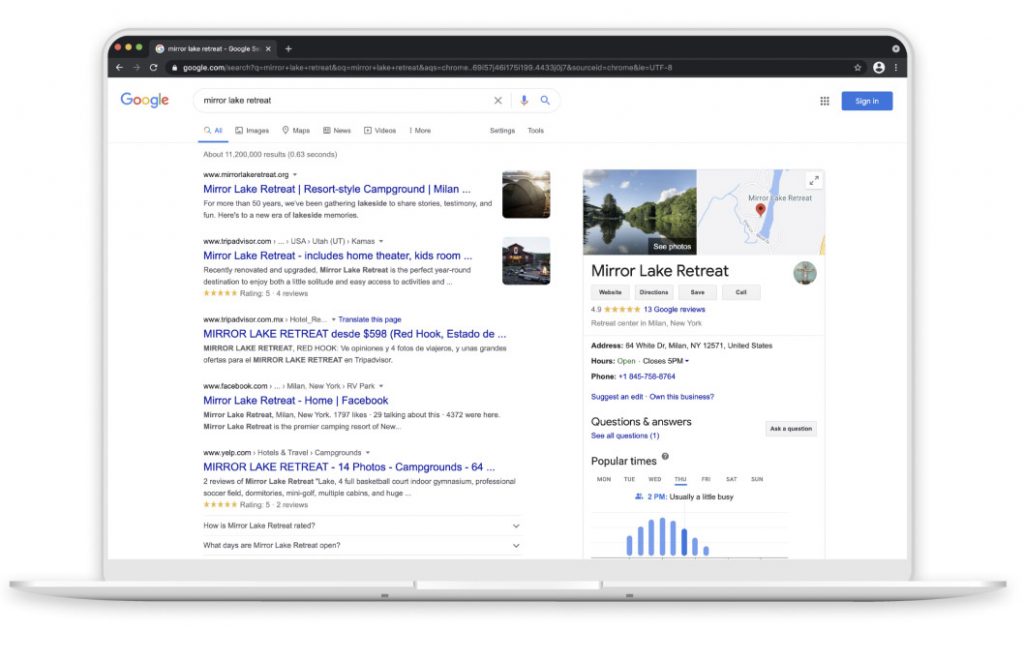Click Own this business? link
This screenshot has width=1024, height=662.
coord(682,397)
